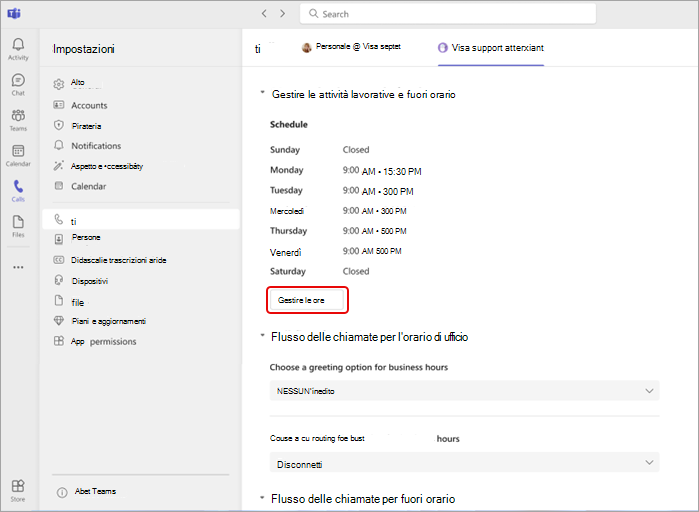This screenshot has width=699, height=512.
Task: Collapse Flusso delle chiamate per l'orario di ufficio
Action: point(263,335)
